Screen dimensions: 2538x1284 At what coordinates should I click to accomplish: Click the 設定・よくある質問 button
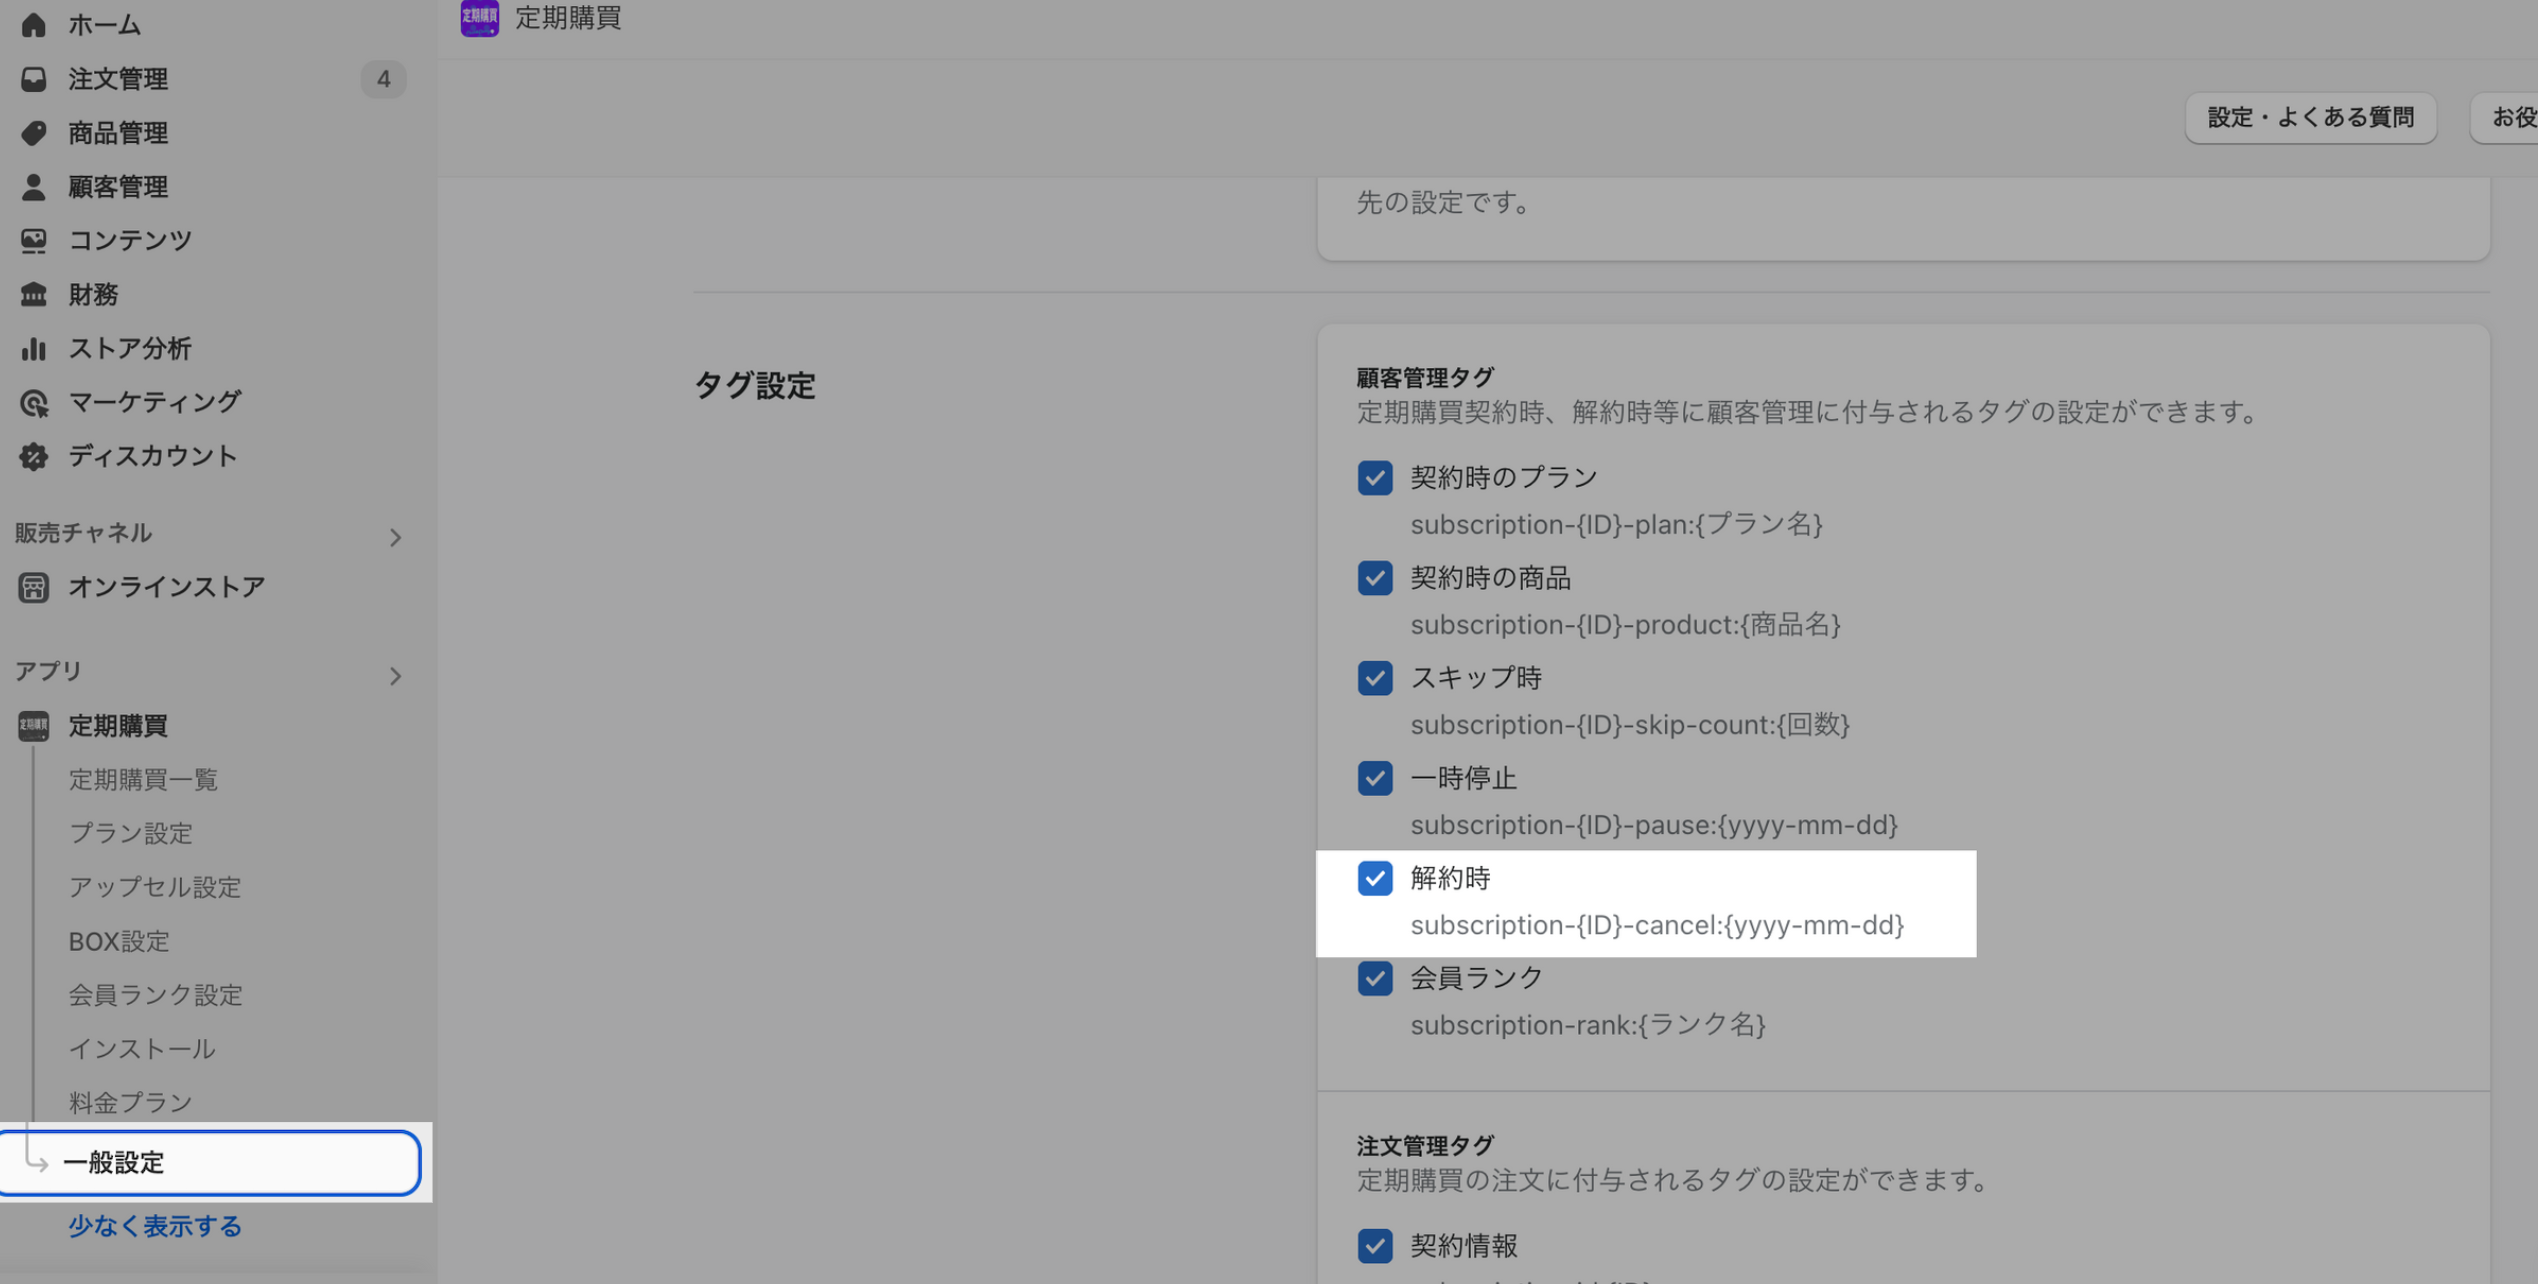2309,118
